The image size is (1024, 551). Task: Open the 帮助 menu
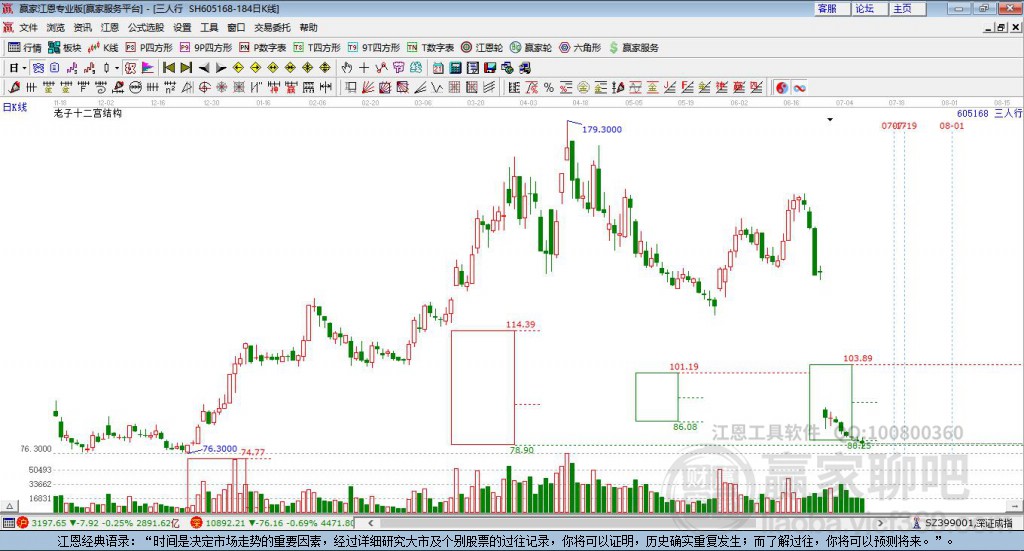point(308,27)
